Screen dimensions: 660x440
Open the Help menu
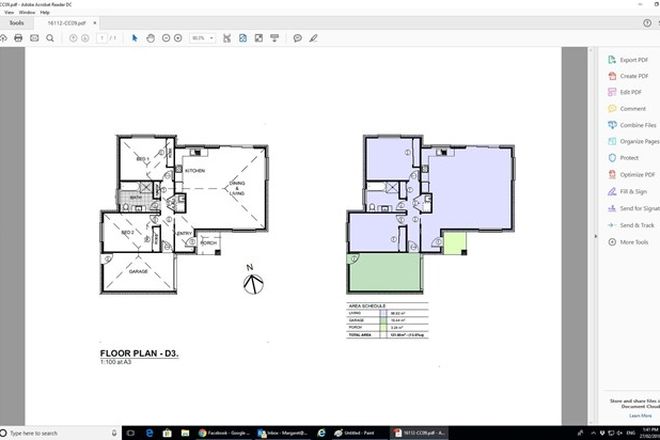point(46,12)
